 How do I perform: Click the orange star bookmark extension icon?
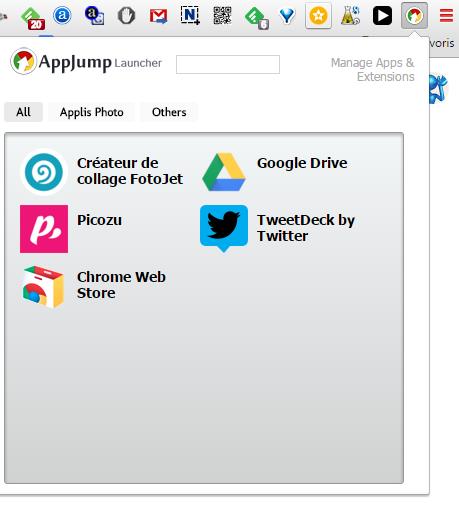coord(318,15)
